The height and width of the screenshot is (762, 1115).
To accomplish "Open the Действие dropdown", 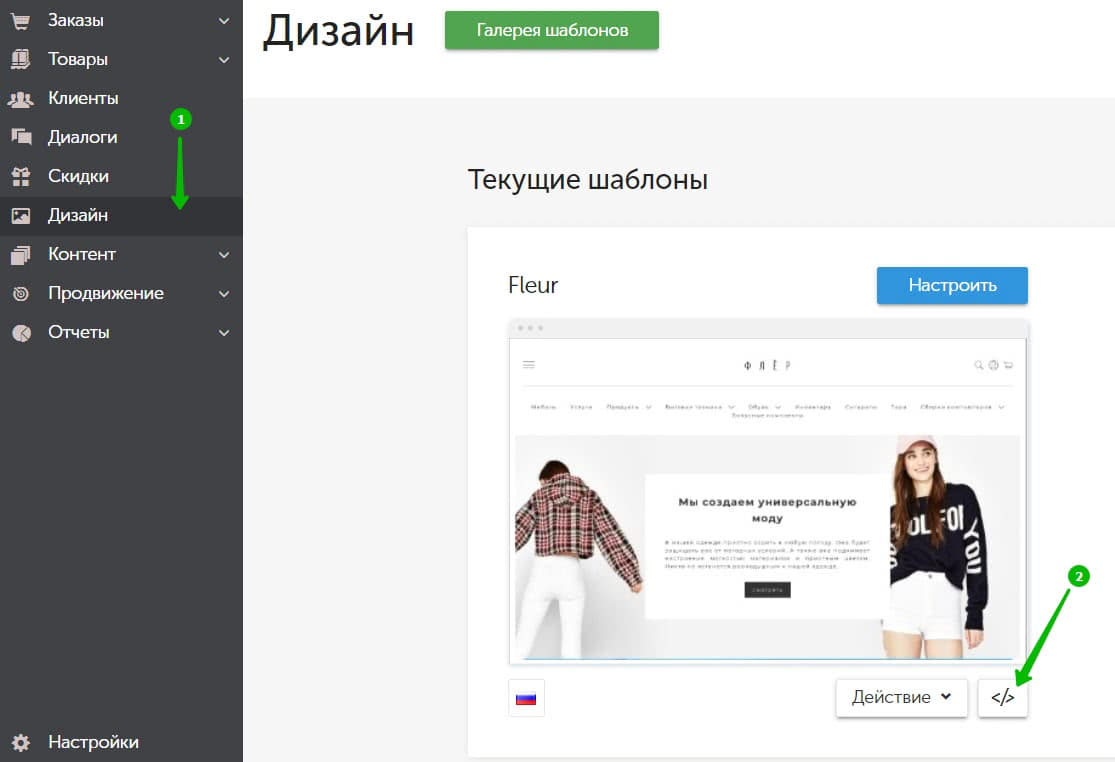I will point(901,698).
